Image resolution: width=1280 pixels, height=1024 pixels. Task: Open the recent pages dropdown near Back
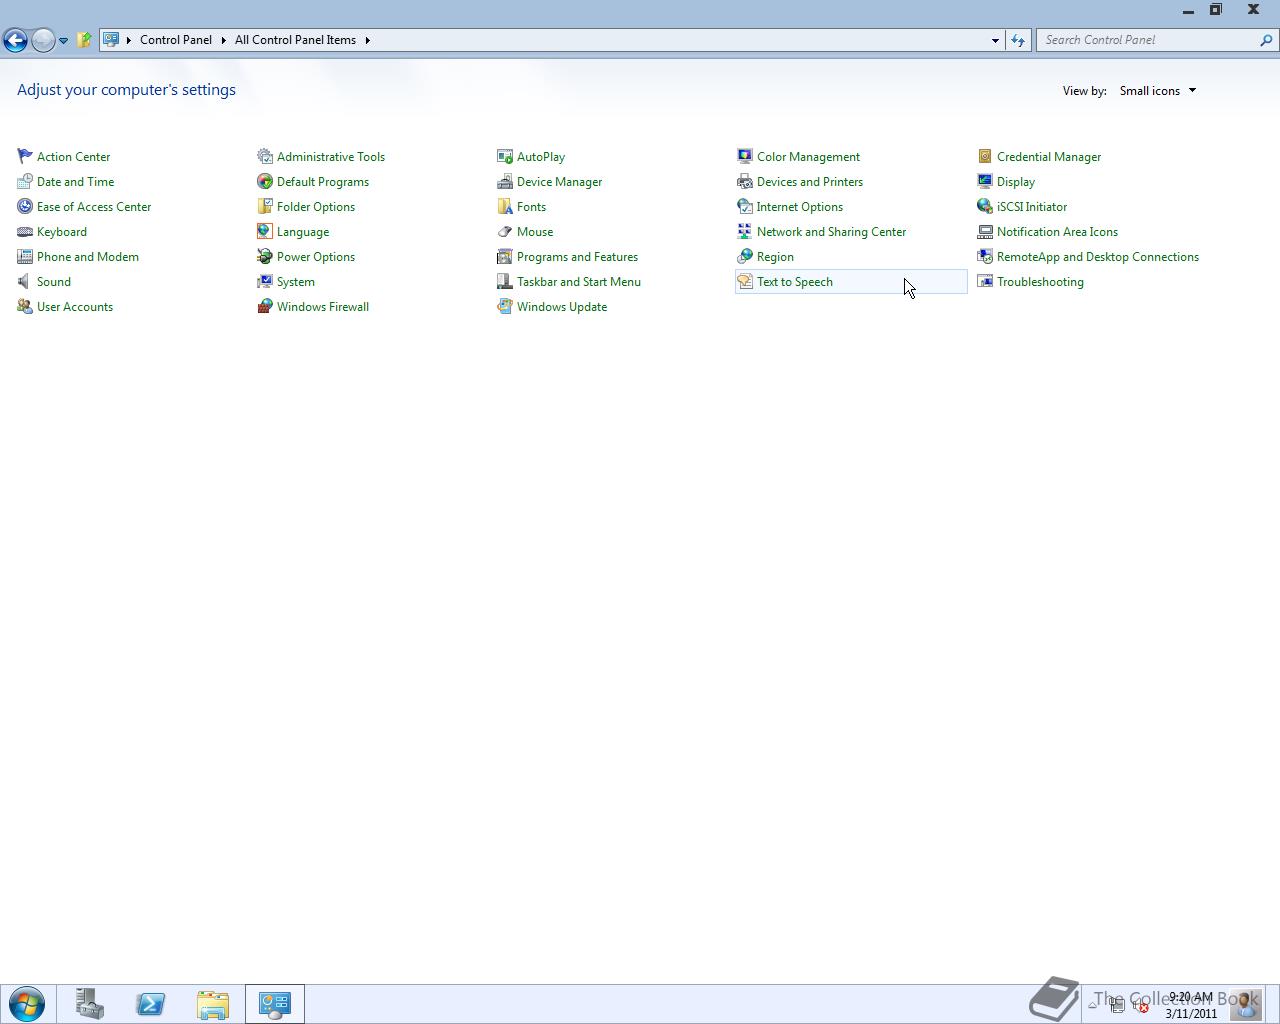coord(63,41)
